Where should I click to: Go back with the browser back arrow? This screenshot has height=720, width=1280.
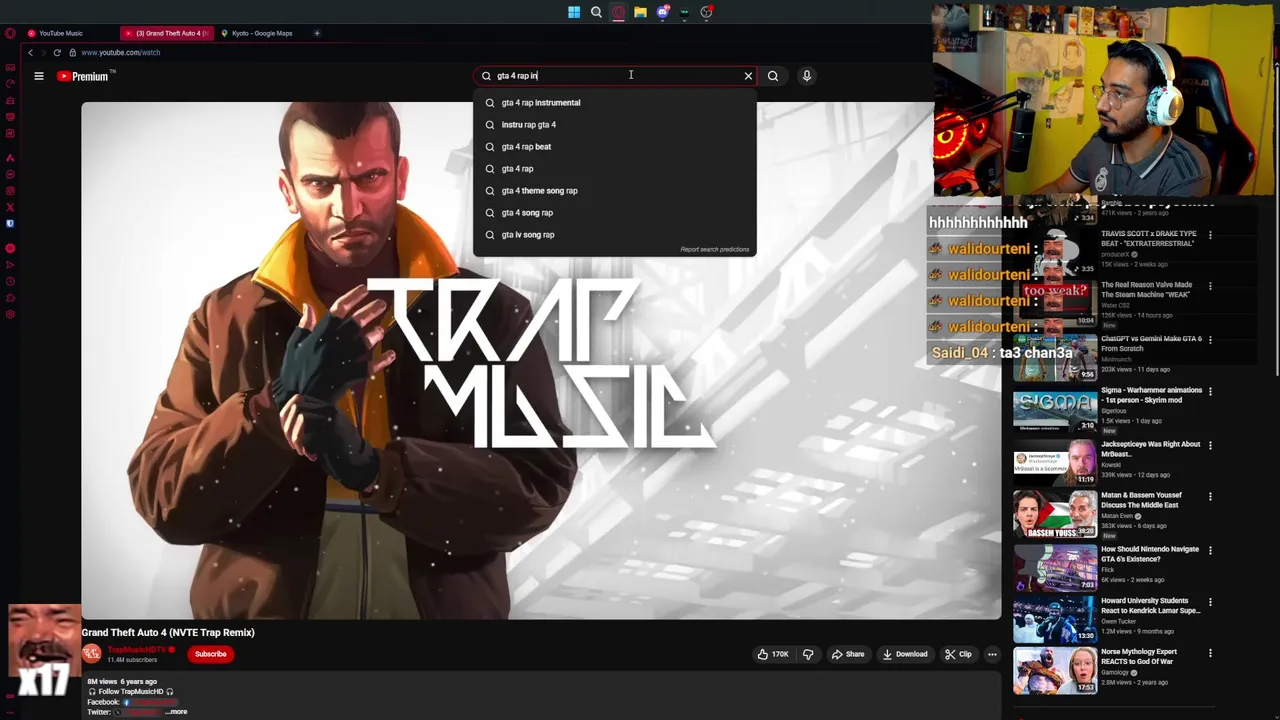[x=31, y=52]
